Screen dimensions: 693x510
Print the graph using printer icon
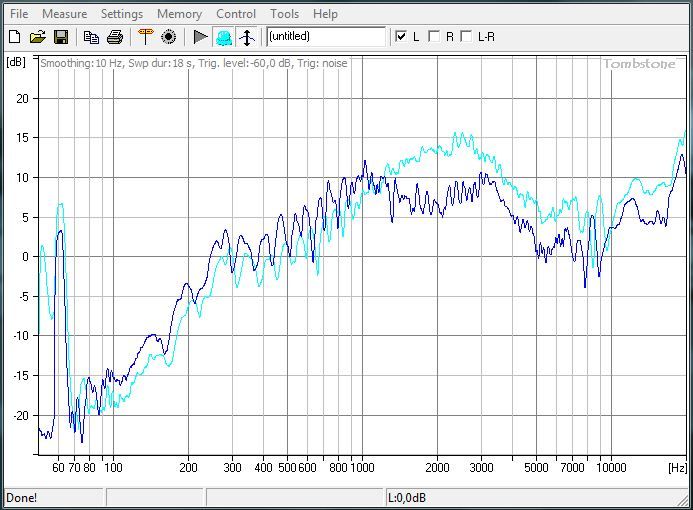(x=115, y=37)
